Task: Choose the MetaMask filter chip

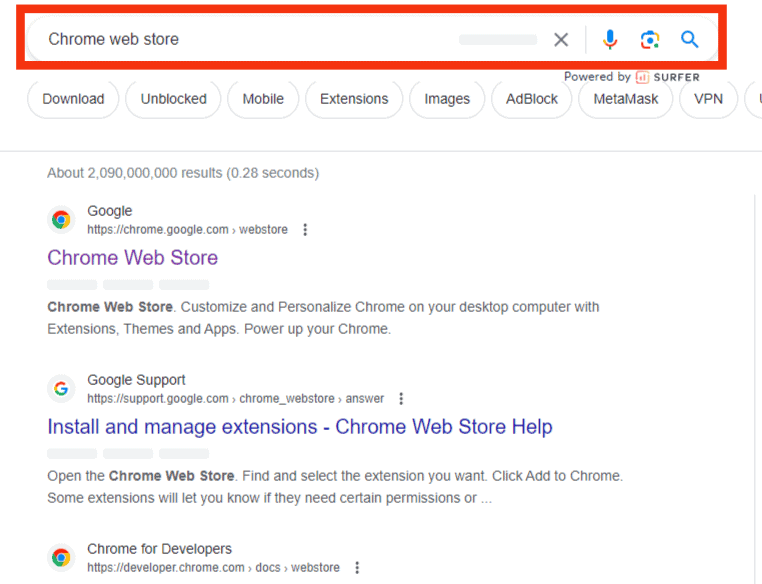Action: click(626, 99)
